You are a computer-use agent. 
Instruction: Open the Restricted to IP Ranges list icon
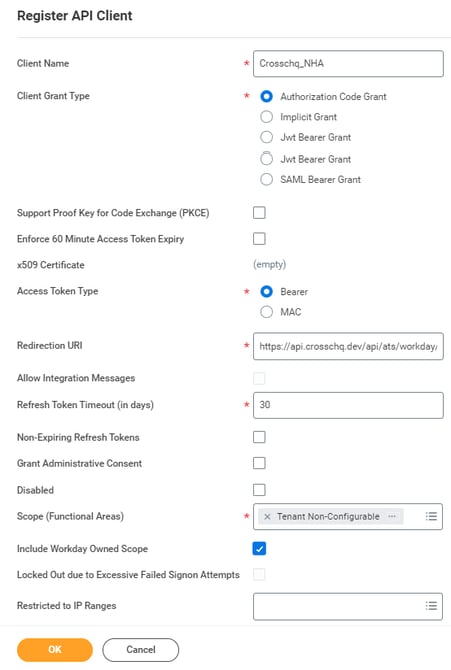click(431, 605)
